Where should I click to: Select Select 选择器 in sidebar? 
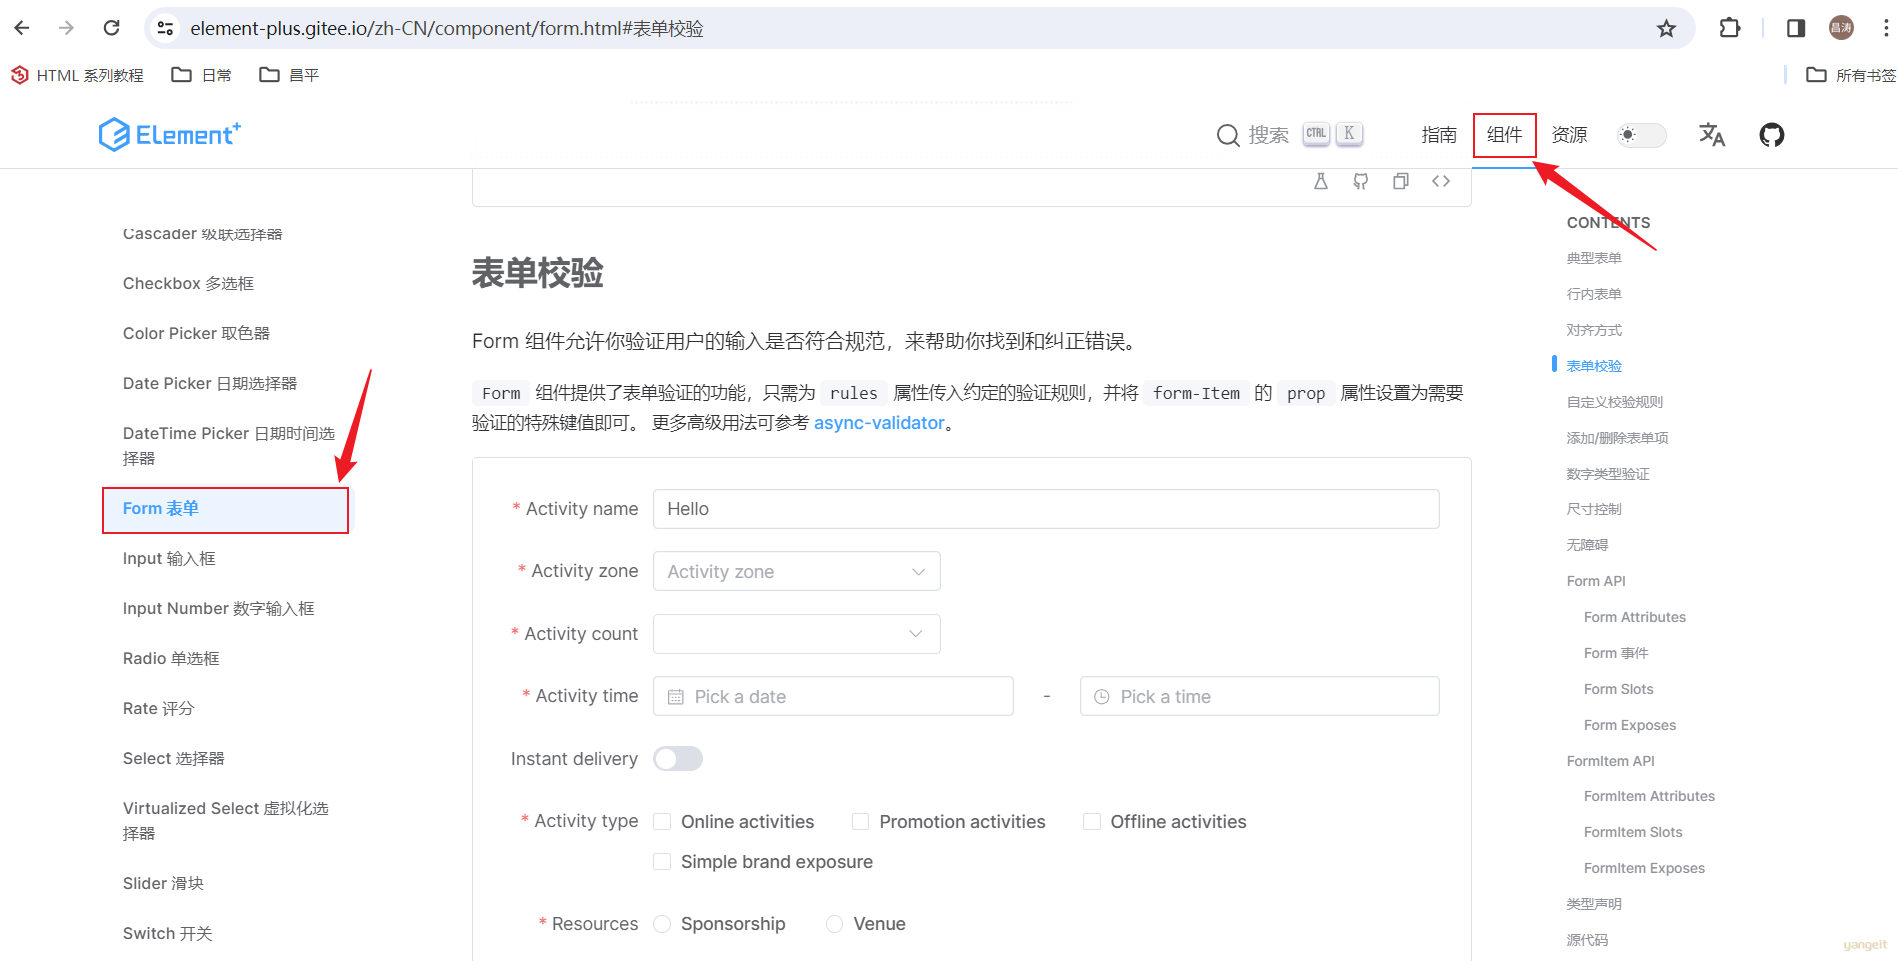coord(174,759)
